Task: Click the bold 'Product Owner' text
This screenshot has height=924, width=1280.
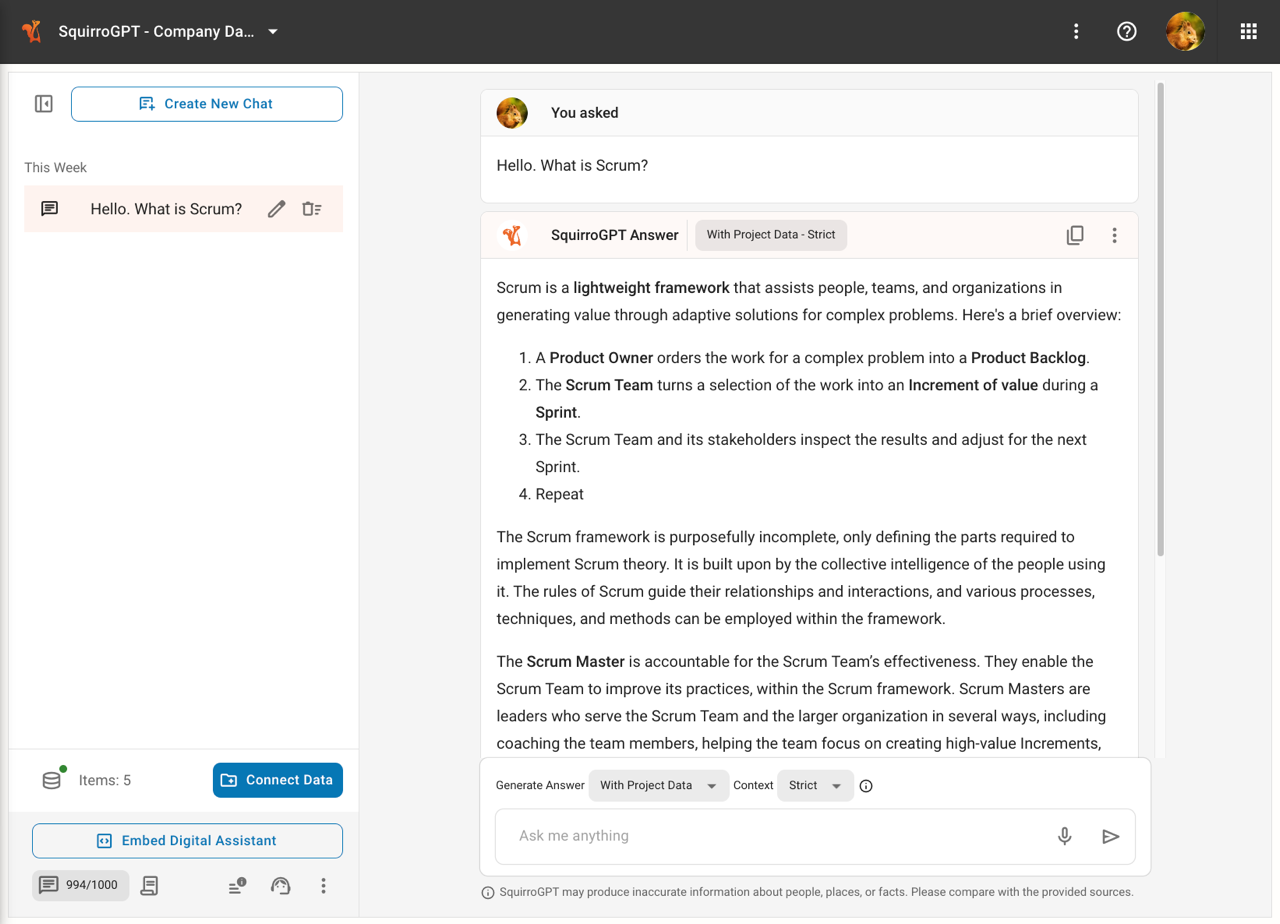Action: (x=601, y=358)
